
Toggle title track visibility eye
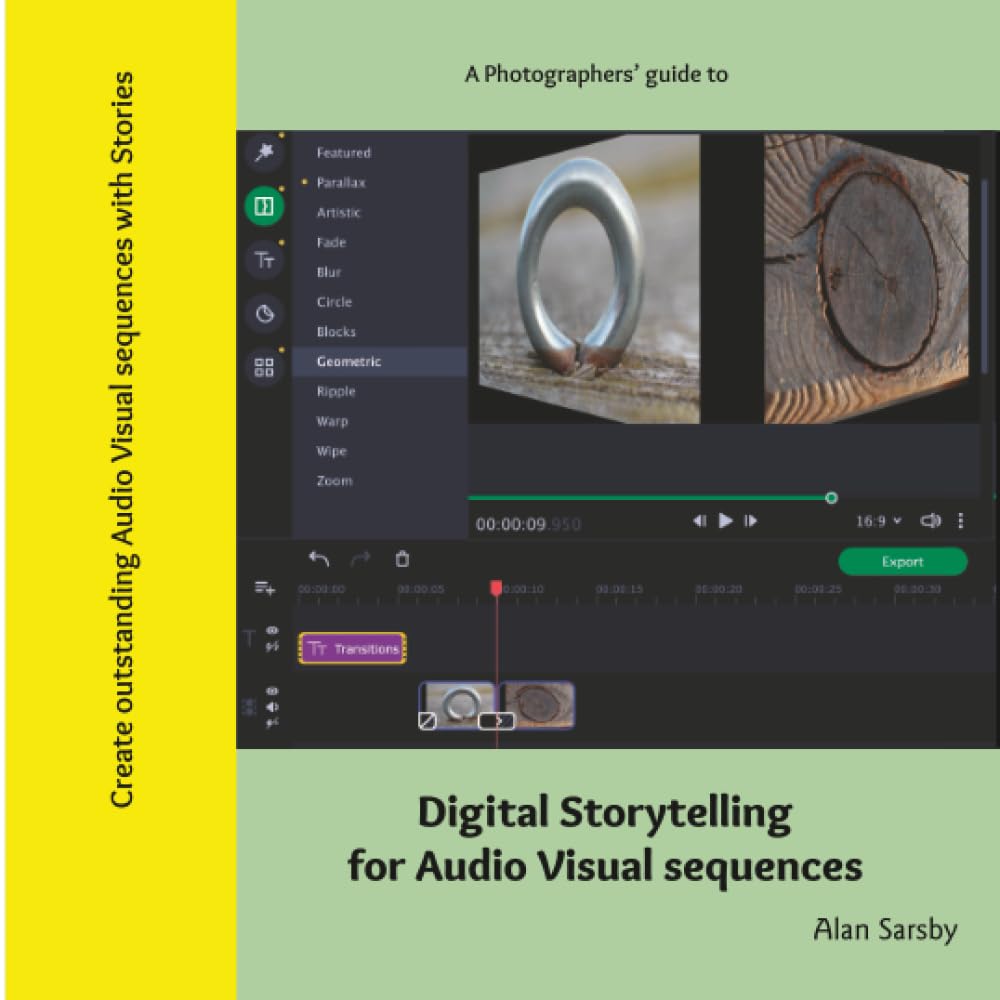click(272, 630)
